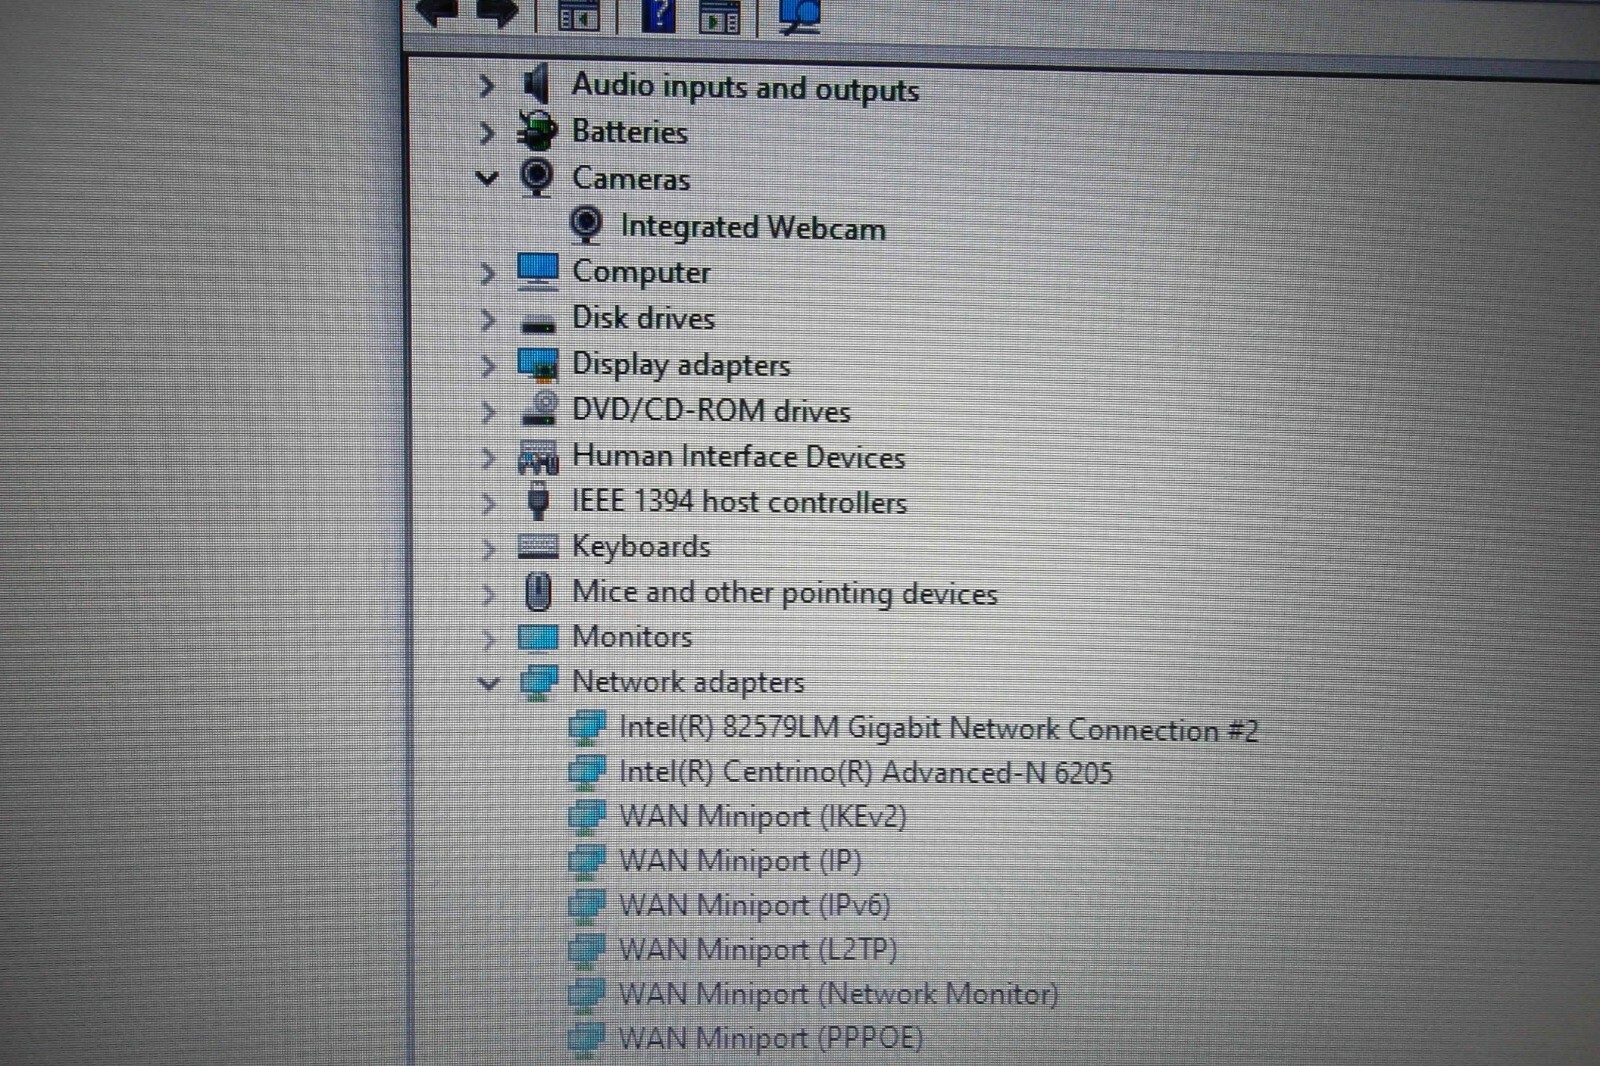The image size is (1600, 1066).
Task: Select WAN Miniport (IKEv2) entry
Action: (763, 817)
